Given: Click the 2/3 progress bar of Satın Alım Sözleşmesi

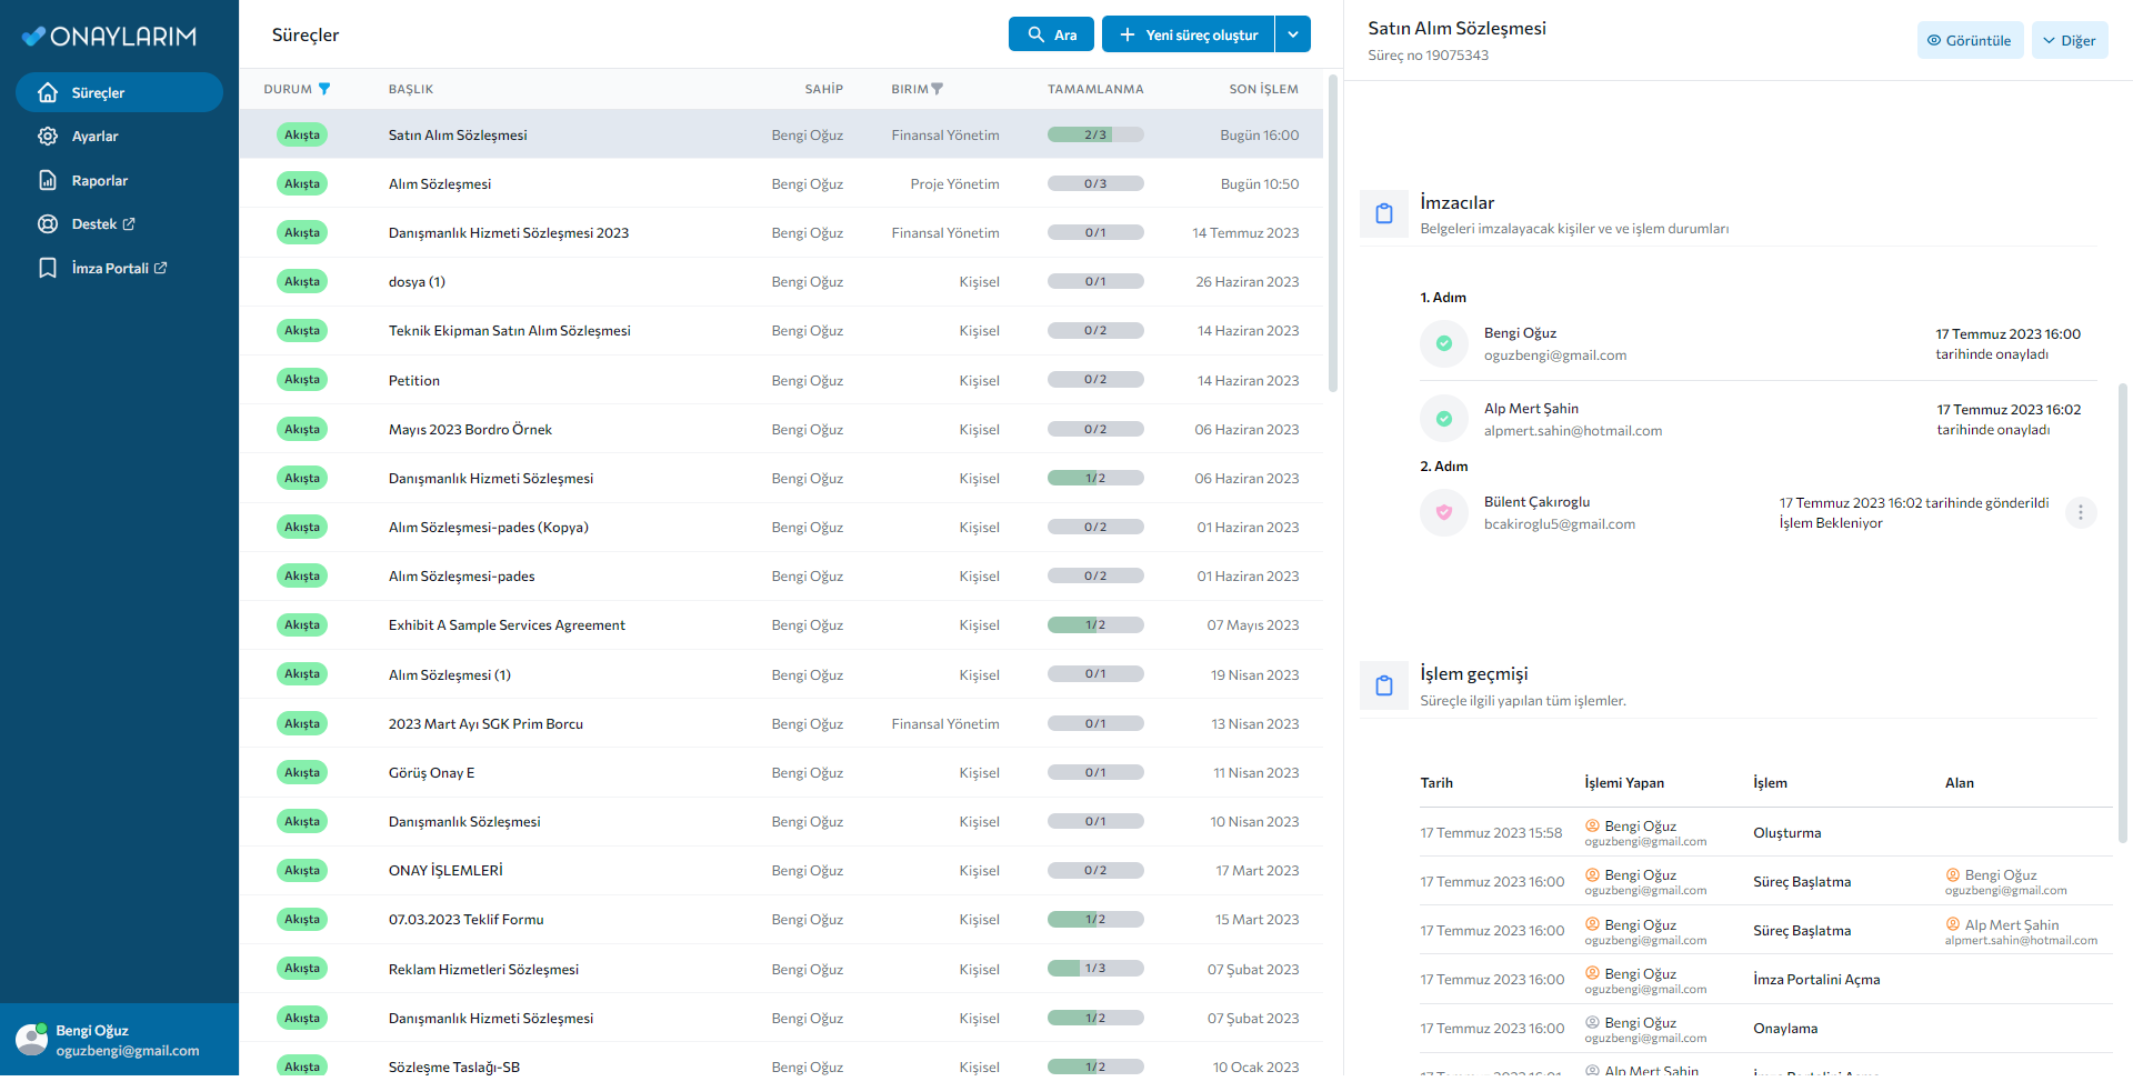Looking at the screenshot, I should click(1095, 134).
